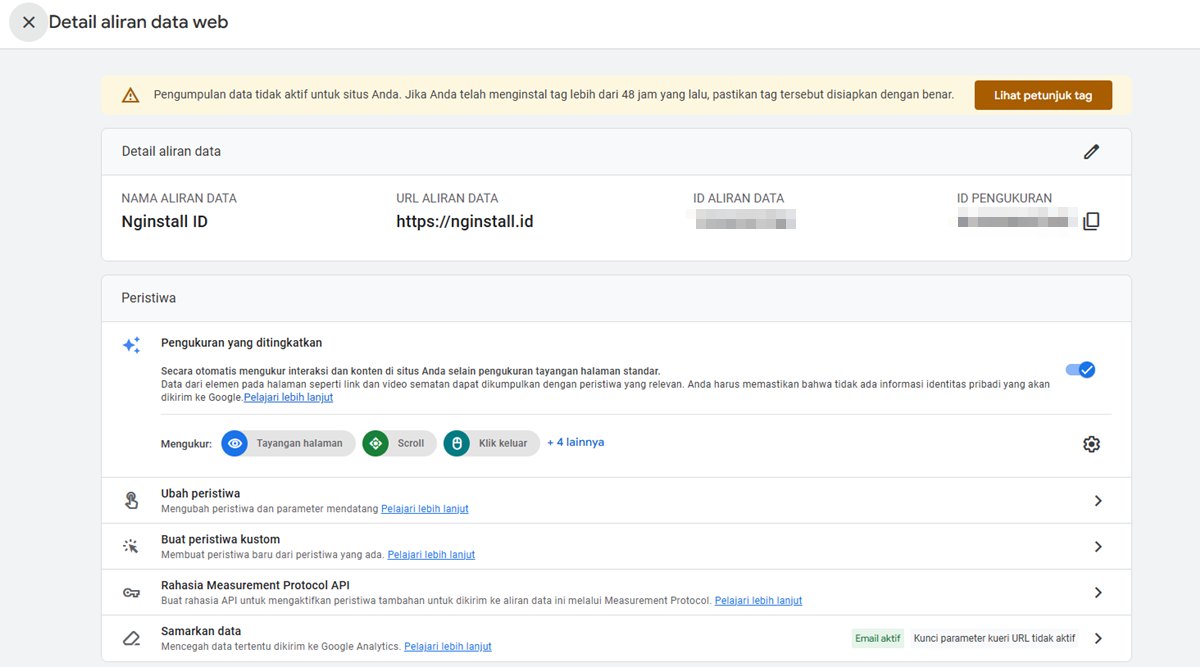The image size is (1200, 667).
Task: Expand Buat peristiwa kustom row chevron
Action: (x=1098, y=547)
